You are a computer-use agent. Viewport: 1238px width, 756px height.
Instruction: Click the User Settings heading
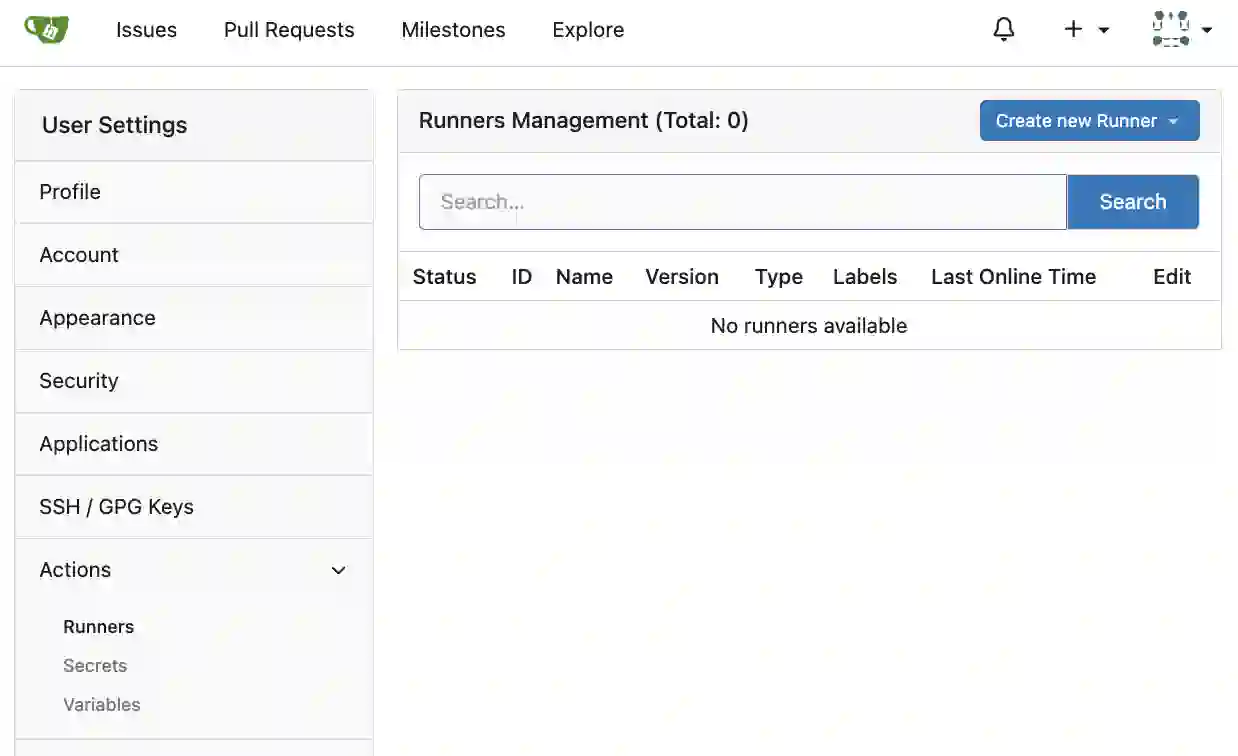click(115, 125)
